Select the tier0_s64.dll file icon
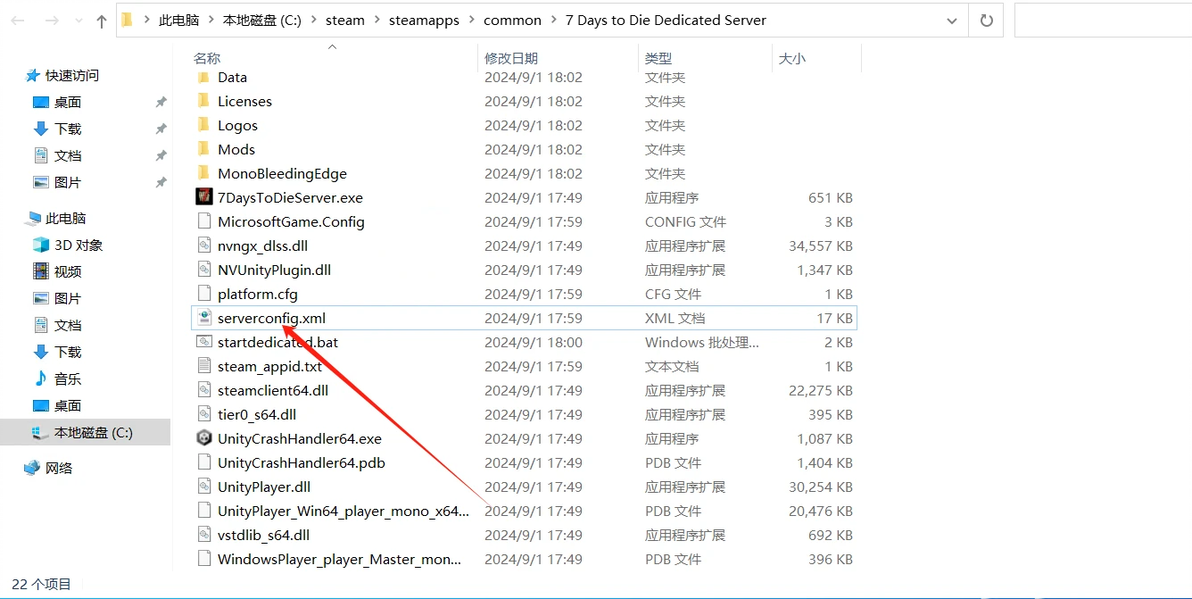This screenshot has height=599, width=1192. [203, 414]
